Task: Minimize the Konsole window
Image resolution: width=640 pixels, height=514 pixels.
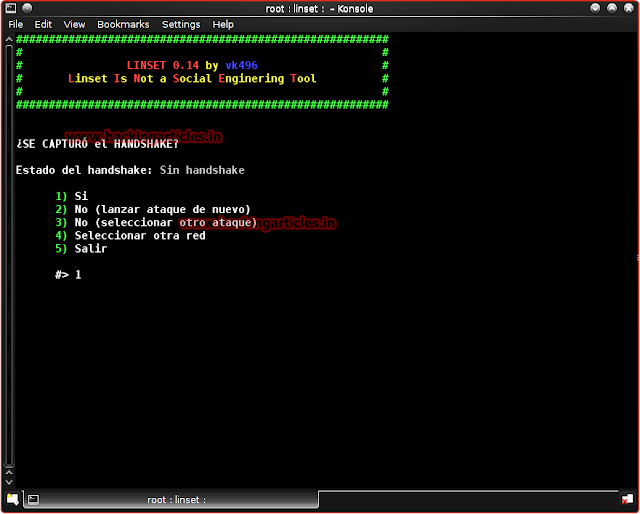Action: coord(595,8)
